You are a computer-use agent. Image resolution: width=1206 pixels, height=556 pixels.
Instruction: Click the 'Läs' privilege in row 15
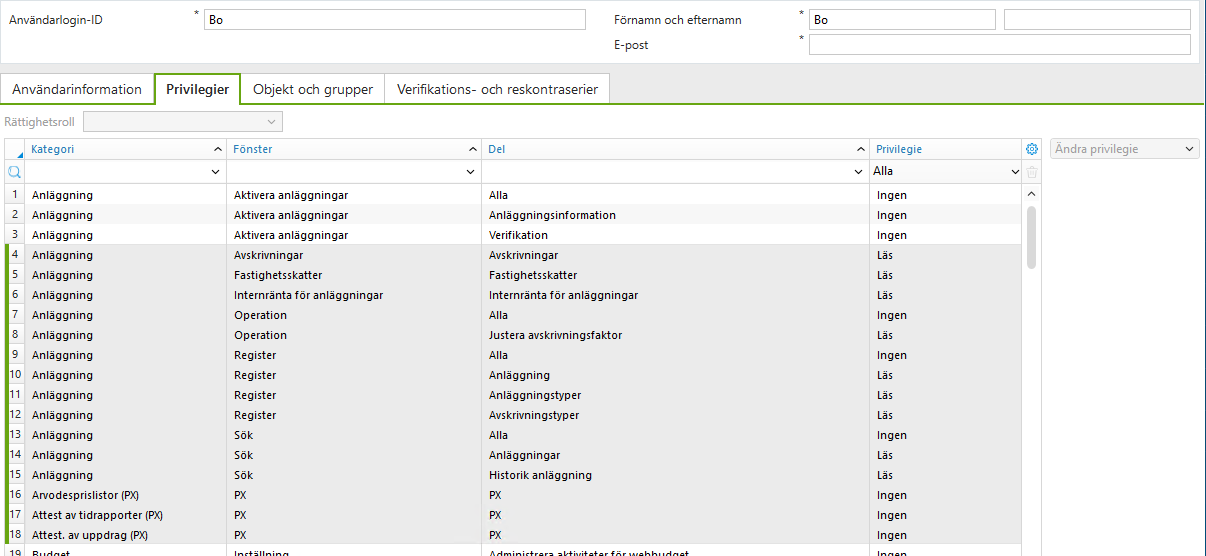point(946,475)
